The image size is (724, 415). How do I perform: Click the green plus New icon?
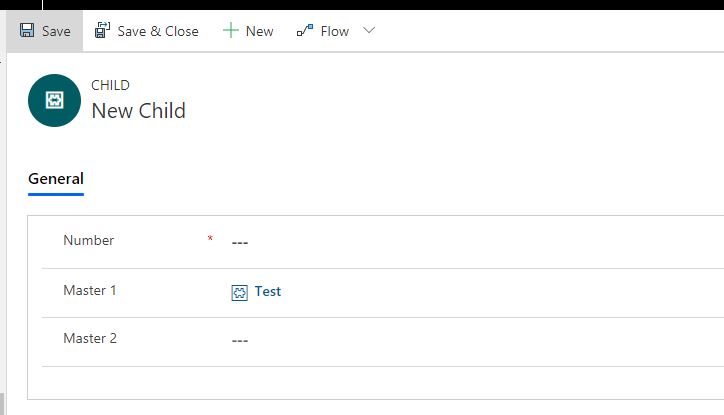click(230, 30)
